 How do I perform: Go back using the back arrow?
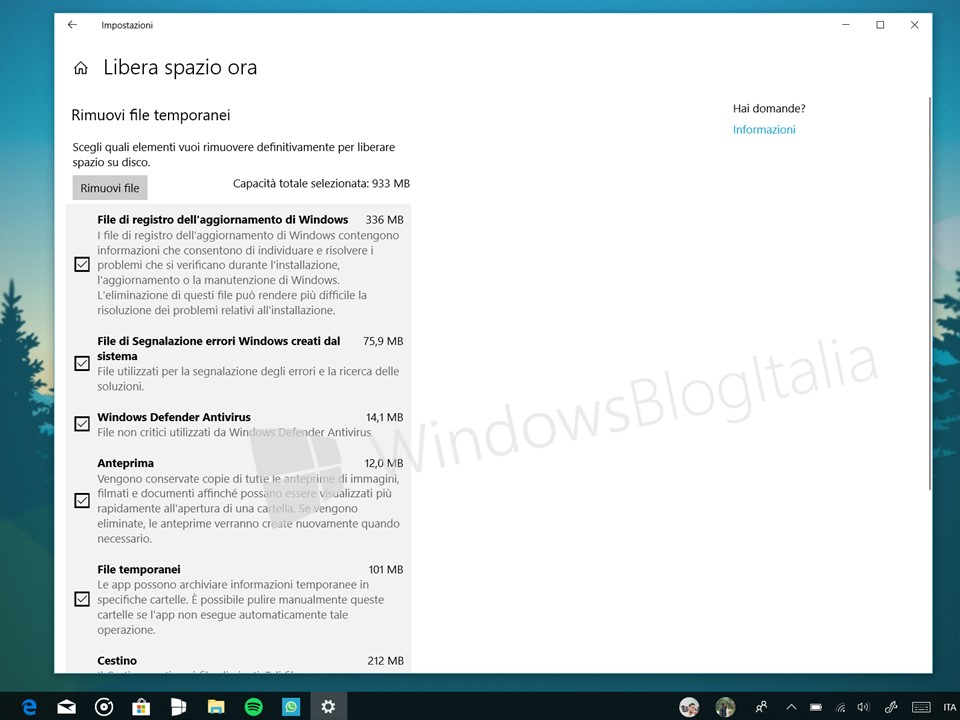coord(72,24)
